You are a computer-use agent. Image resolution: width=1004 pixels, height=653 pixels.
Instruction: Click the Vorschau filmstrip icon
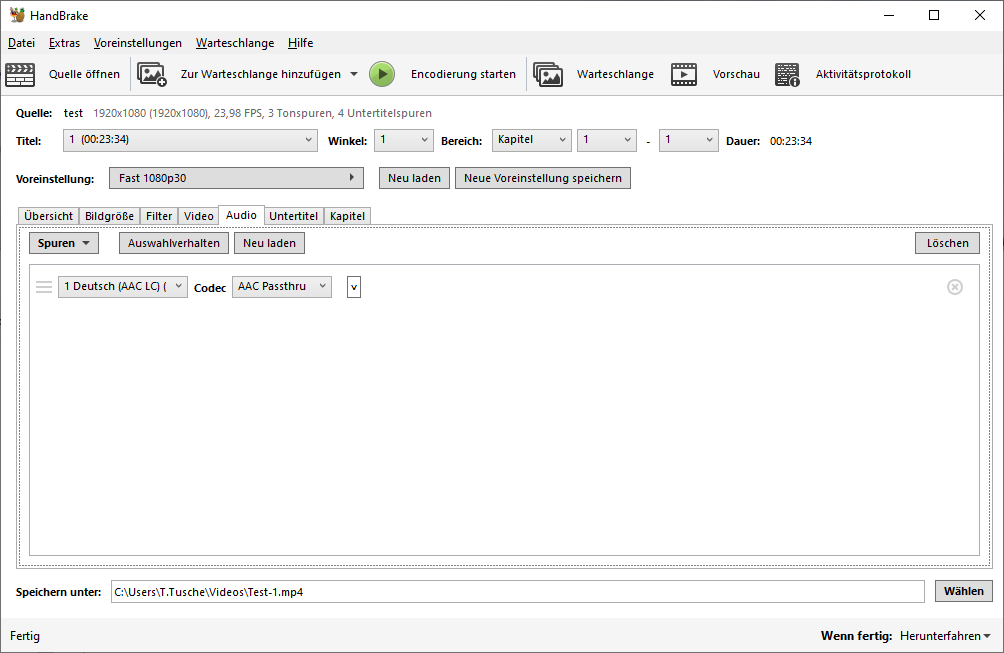(684, 74)
